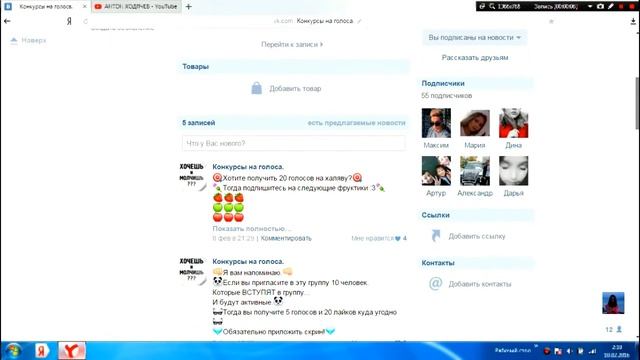
Task: Click the recorder camera snapshot icon
Action: (600, 7)
